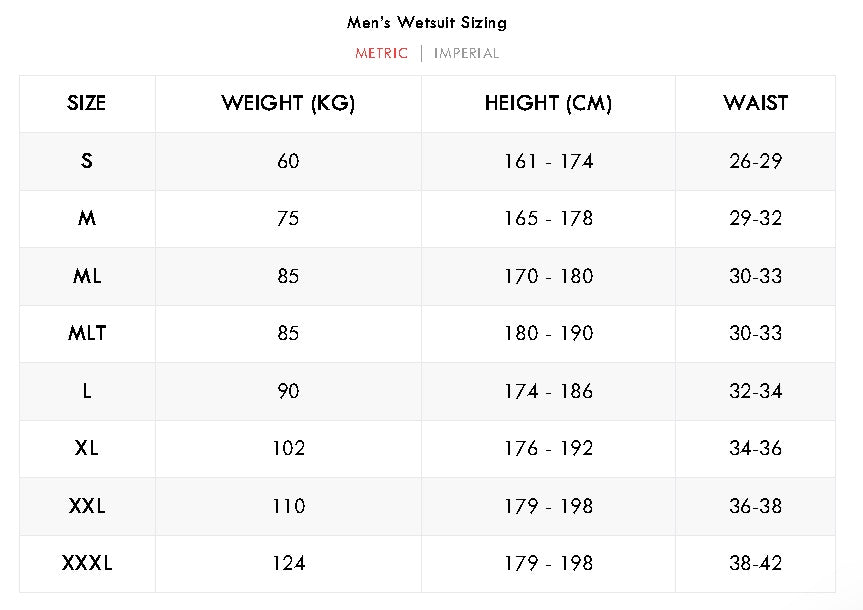Click the WAIST column header
The image size is (863, 610).
click(755, 103)
